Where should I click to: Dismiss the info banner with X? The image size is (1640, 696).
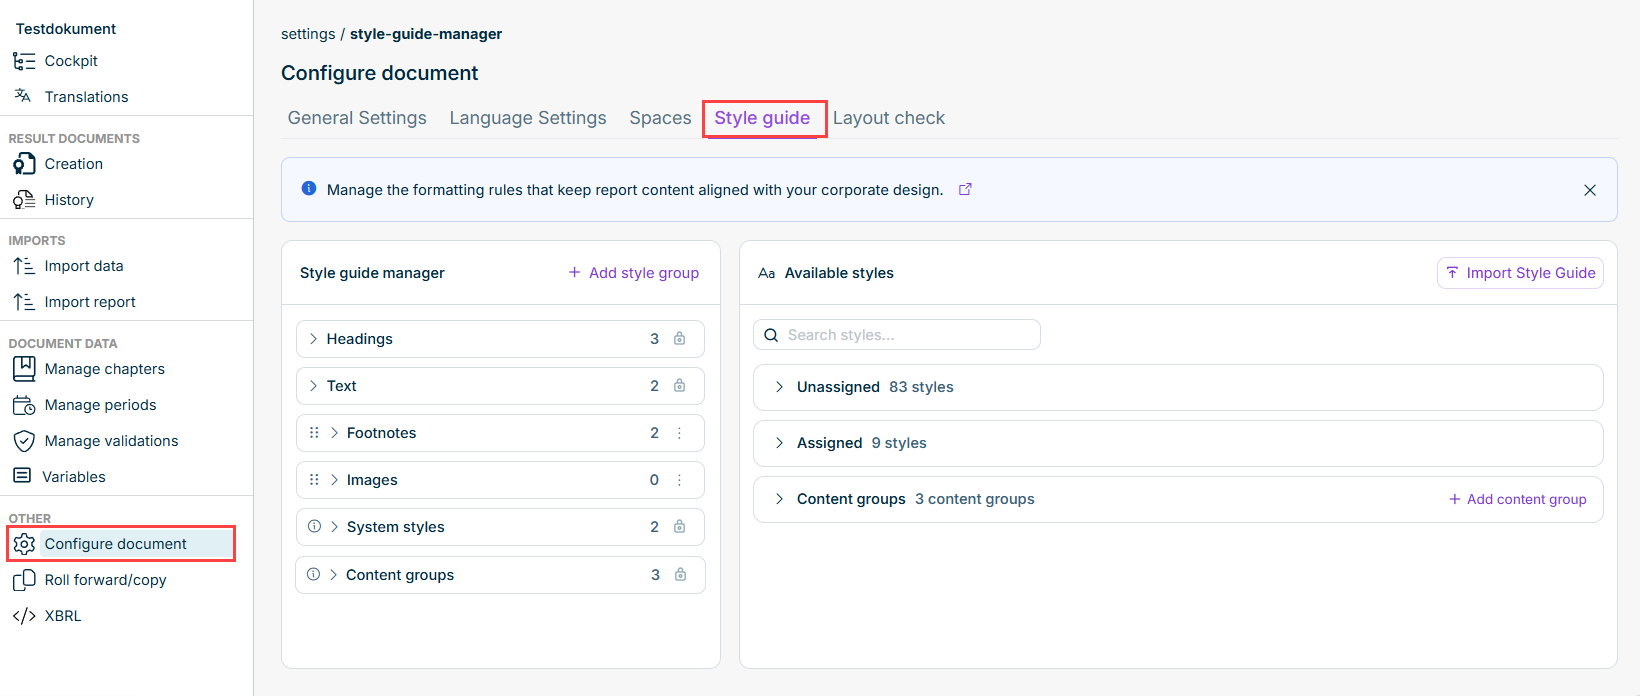[1590, 190]
